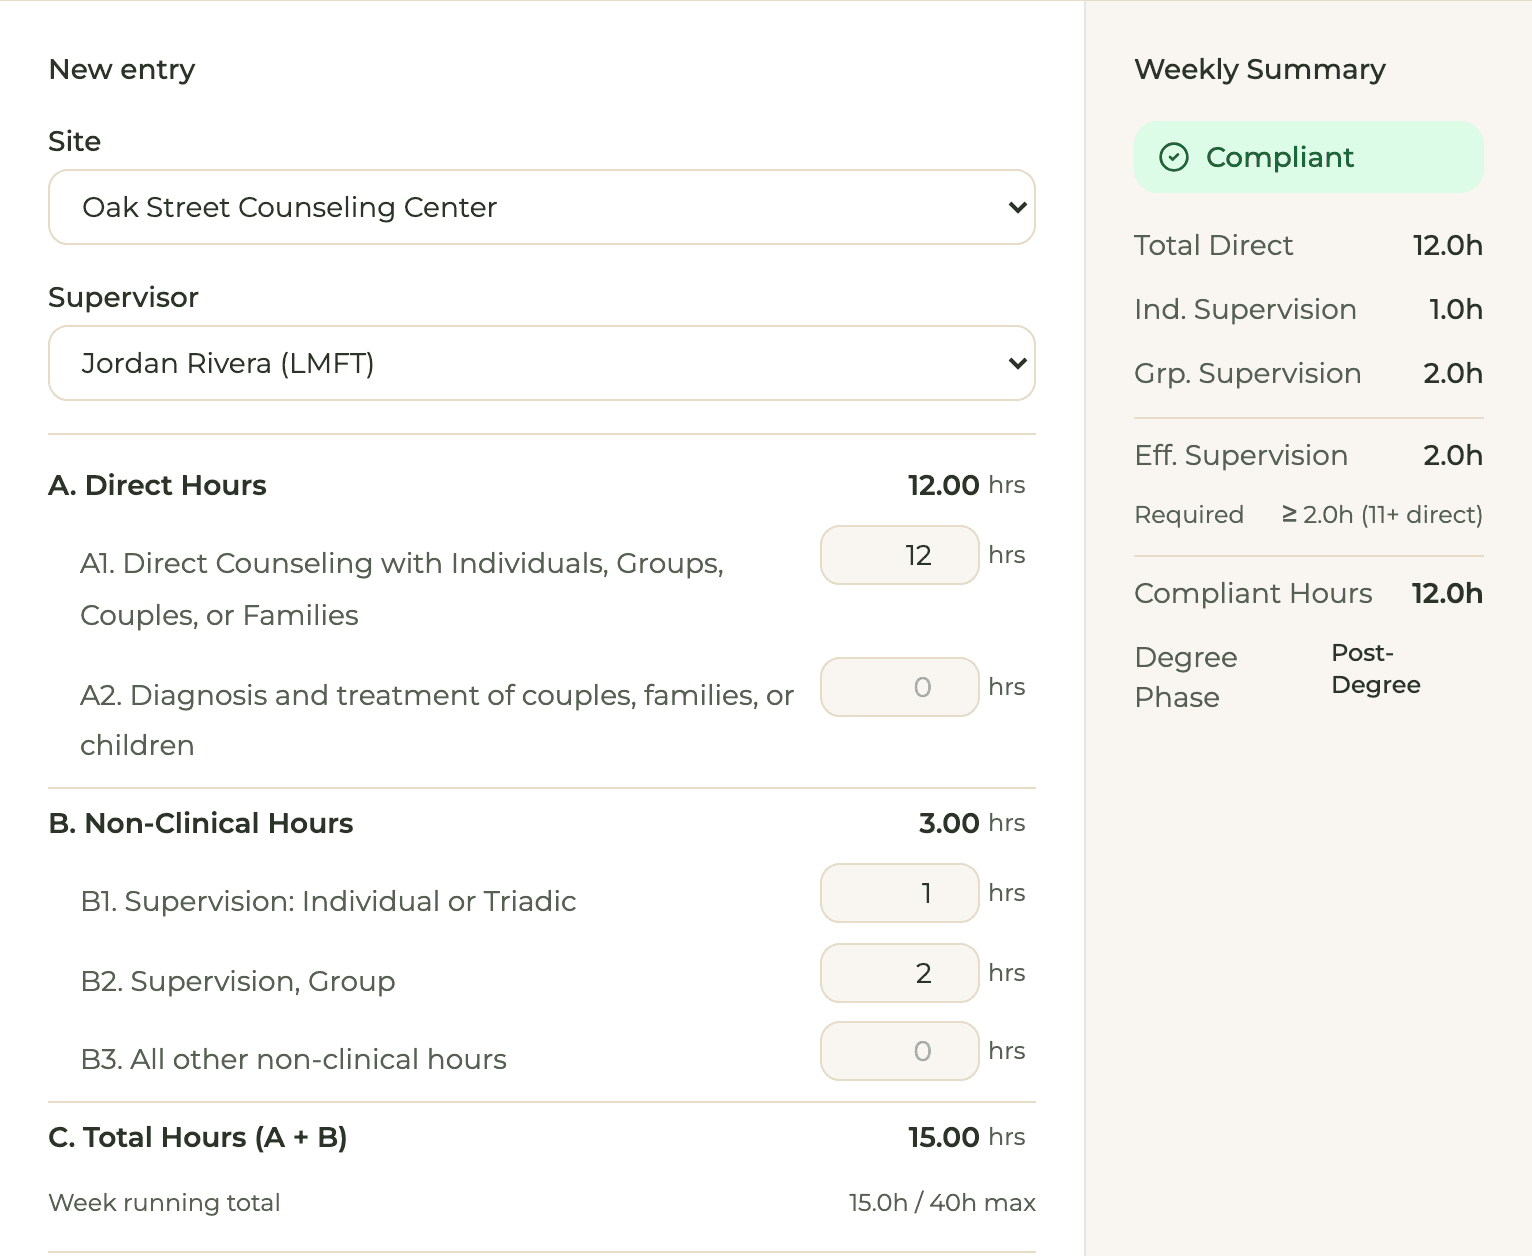Click the B. Non-Clinical Hours section label
1532x1256 pixels.
[201, 823]
